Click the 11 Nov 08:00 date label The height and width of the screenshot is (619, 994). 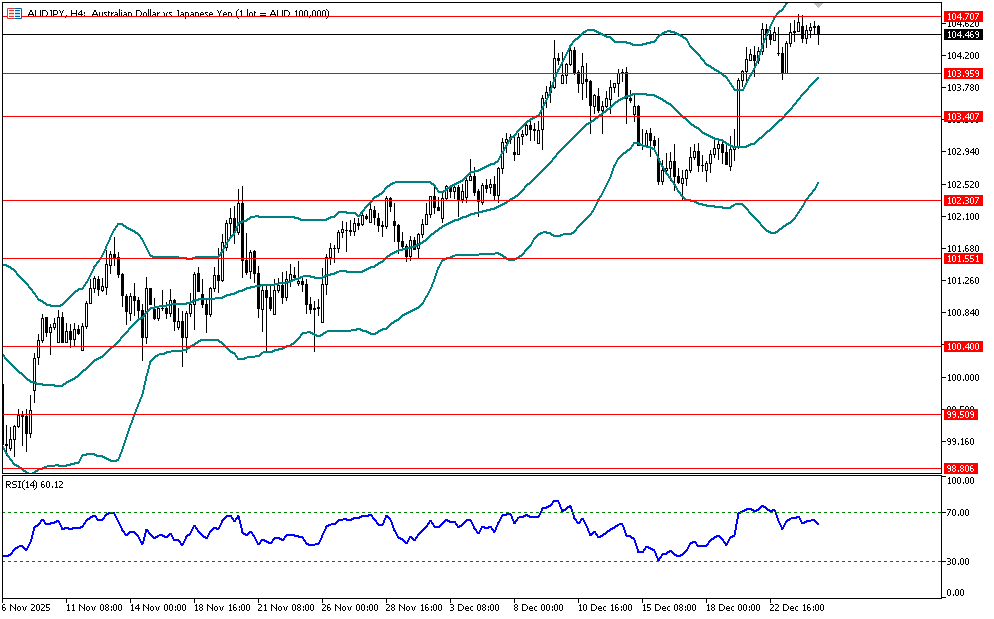pos(94,607)
